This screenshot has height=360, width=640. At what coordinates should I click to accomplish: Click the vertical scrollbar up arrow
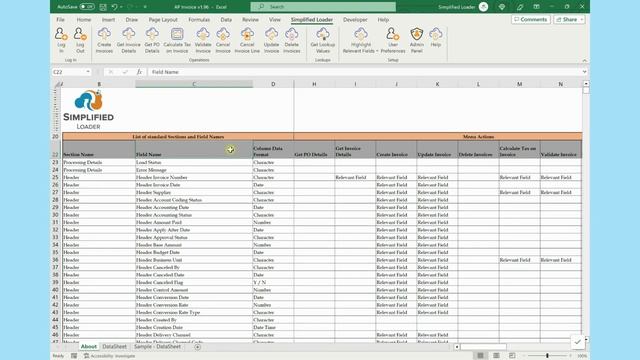pyautogui.click(x=586, y=84)
